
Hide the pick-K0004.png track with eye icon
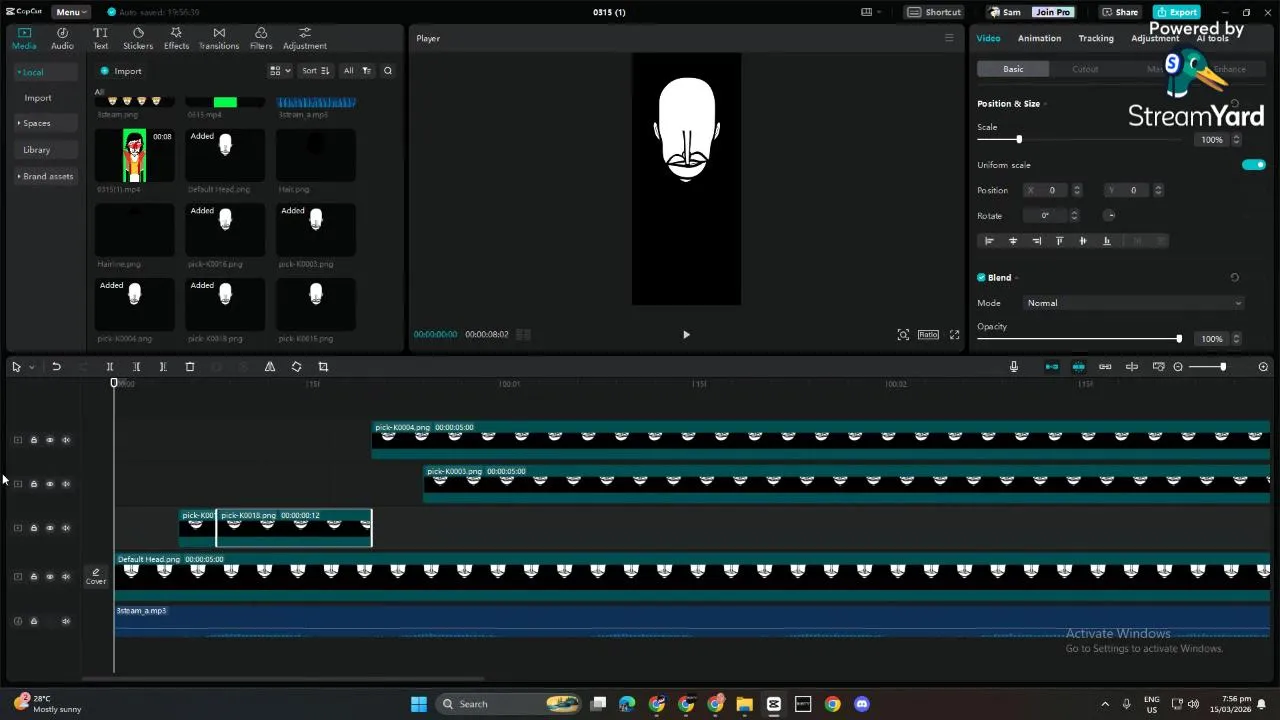click(x=50, y=440)
